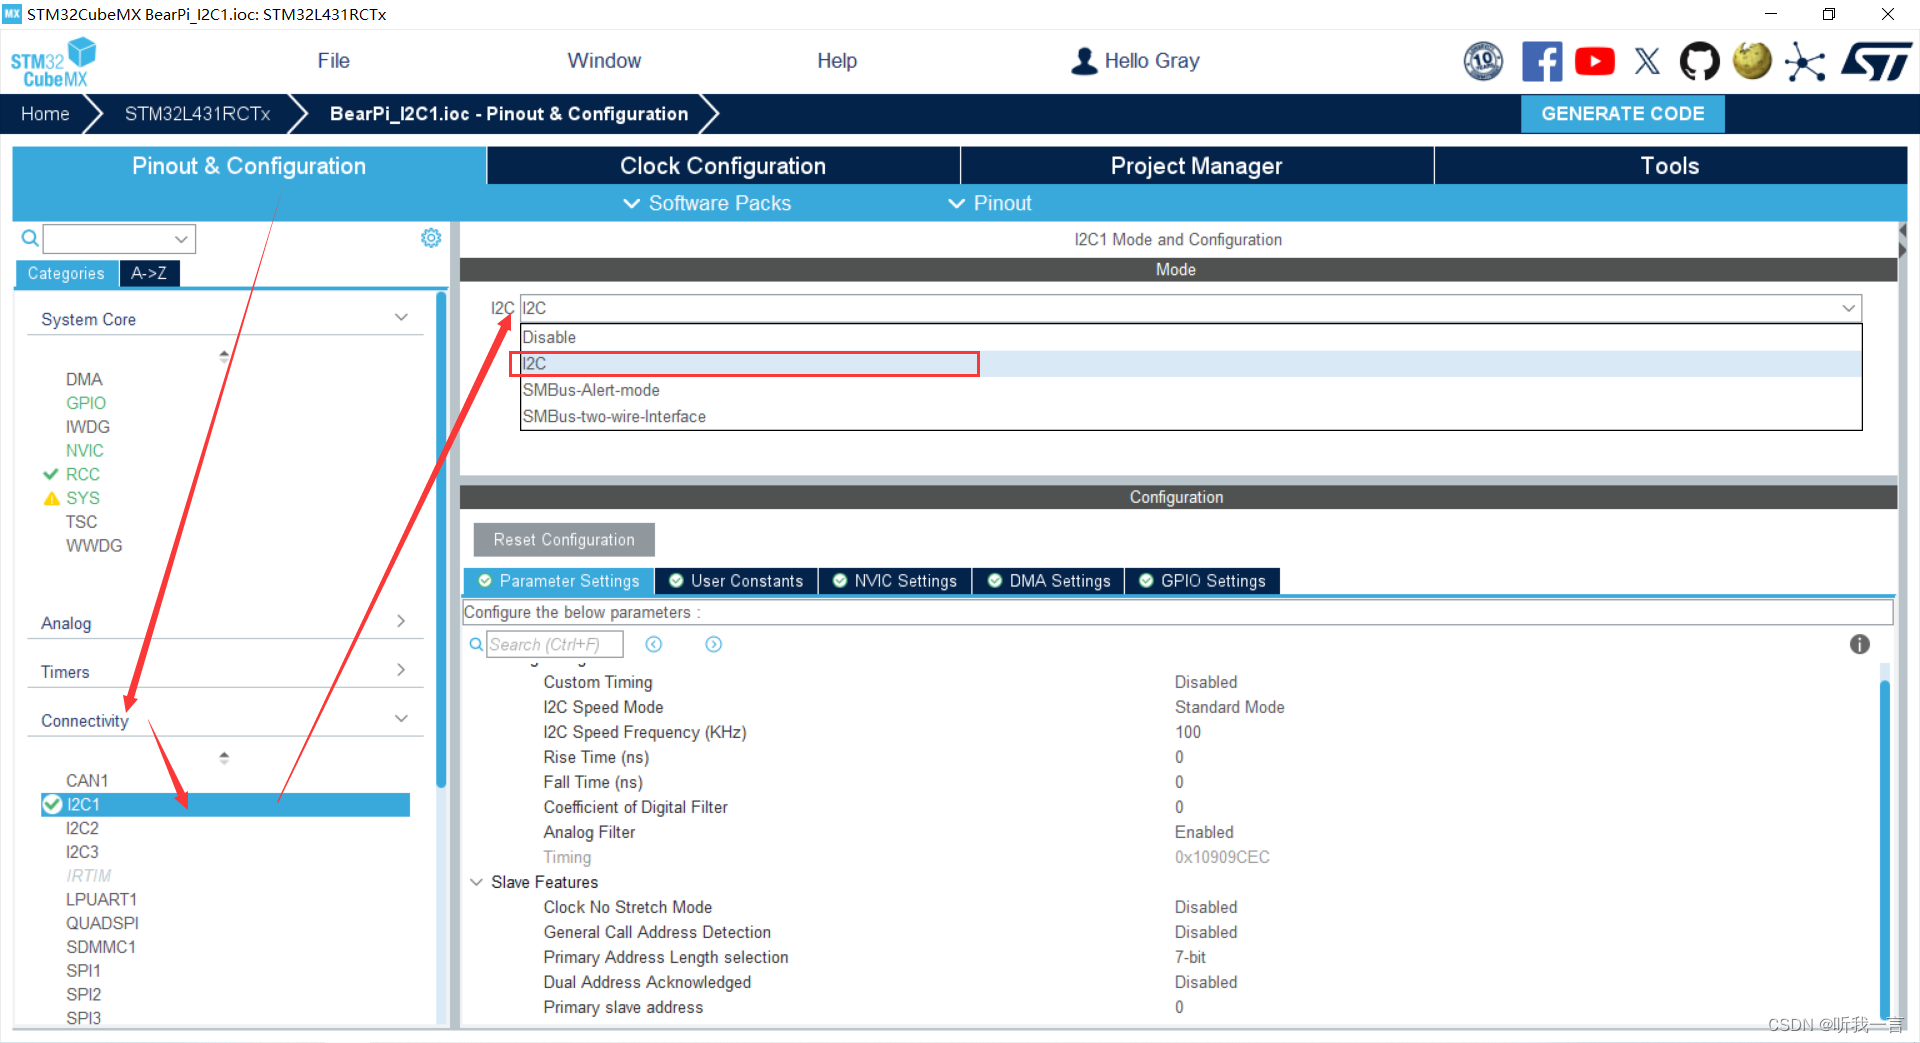Click the I2C Speed Mode value Standard Mode
The height and width of the screenshot is (1043, 1920).
tap(1229, 707)
